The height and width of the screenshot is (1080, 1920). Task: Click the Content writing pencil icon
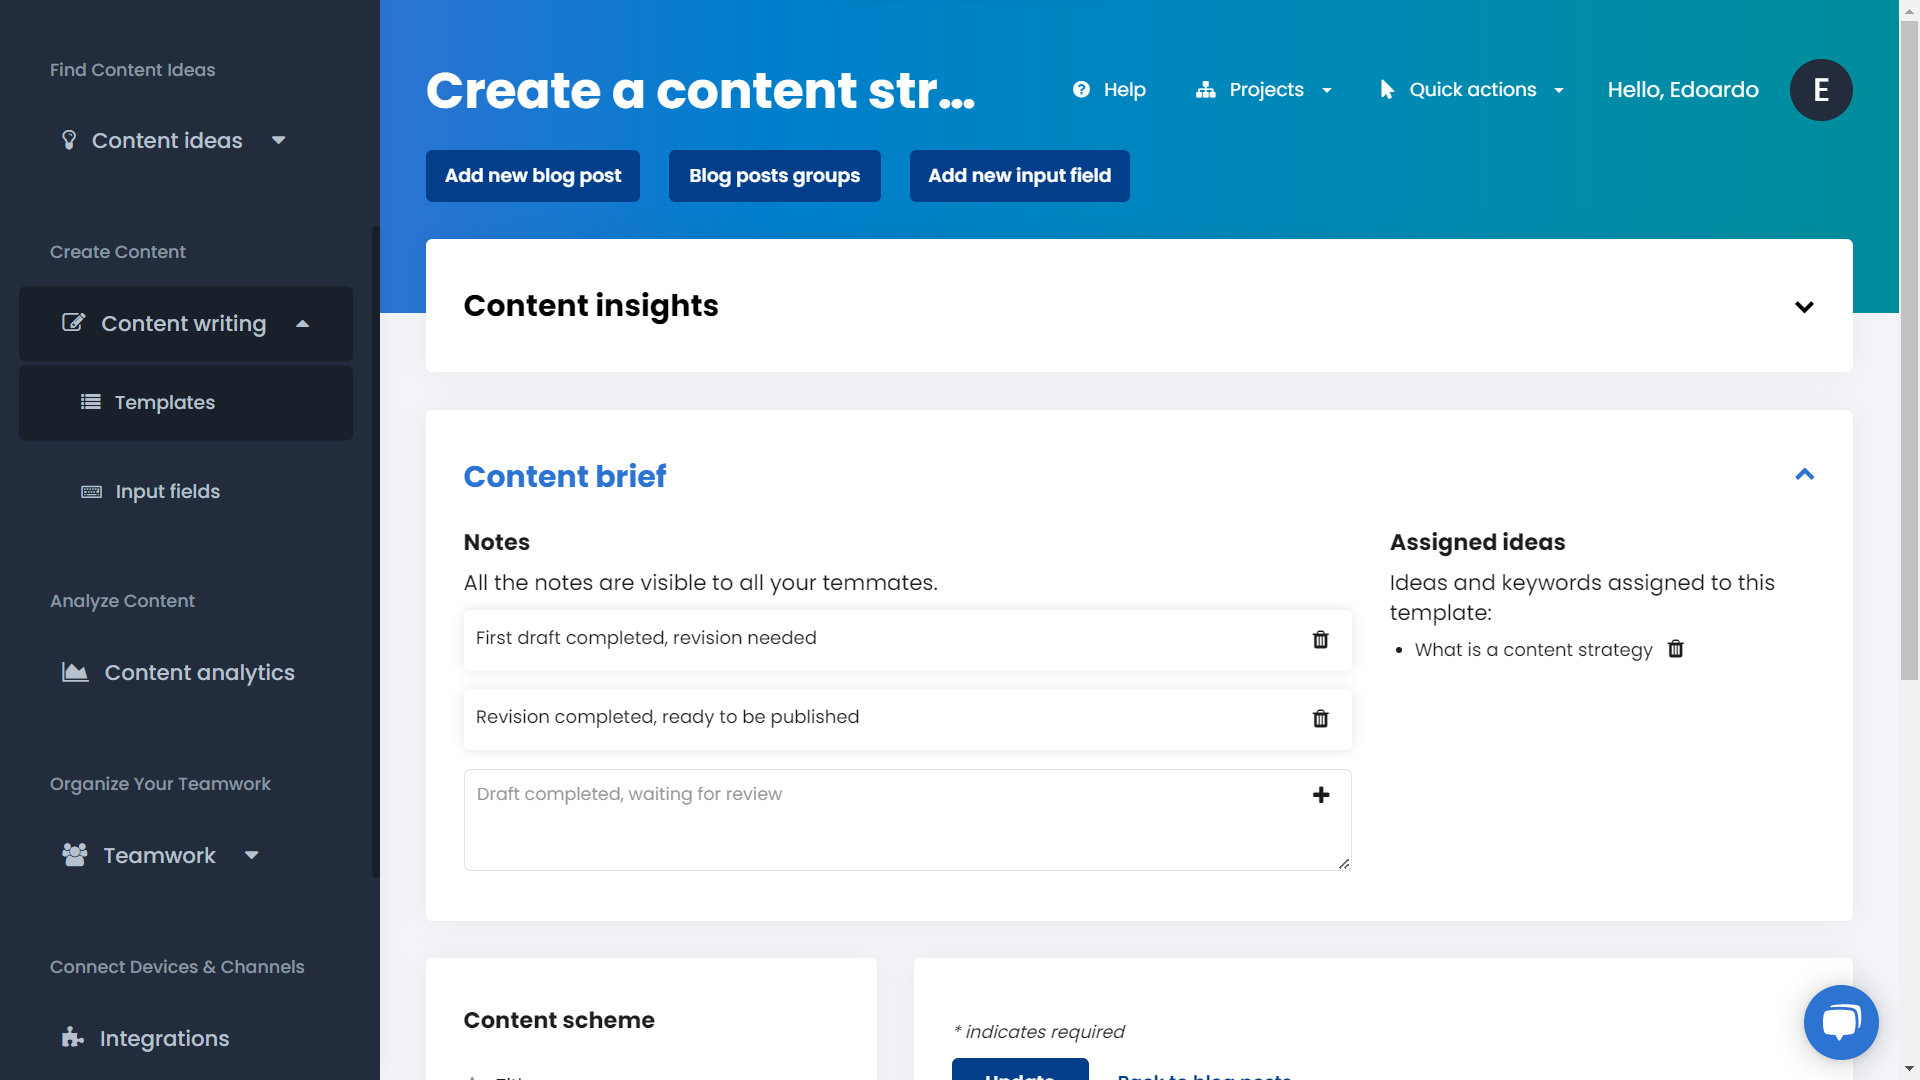pyautogui.click(x=74, y=323)
